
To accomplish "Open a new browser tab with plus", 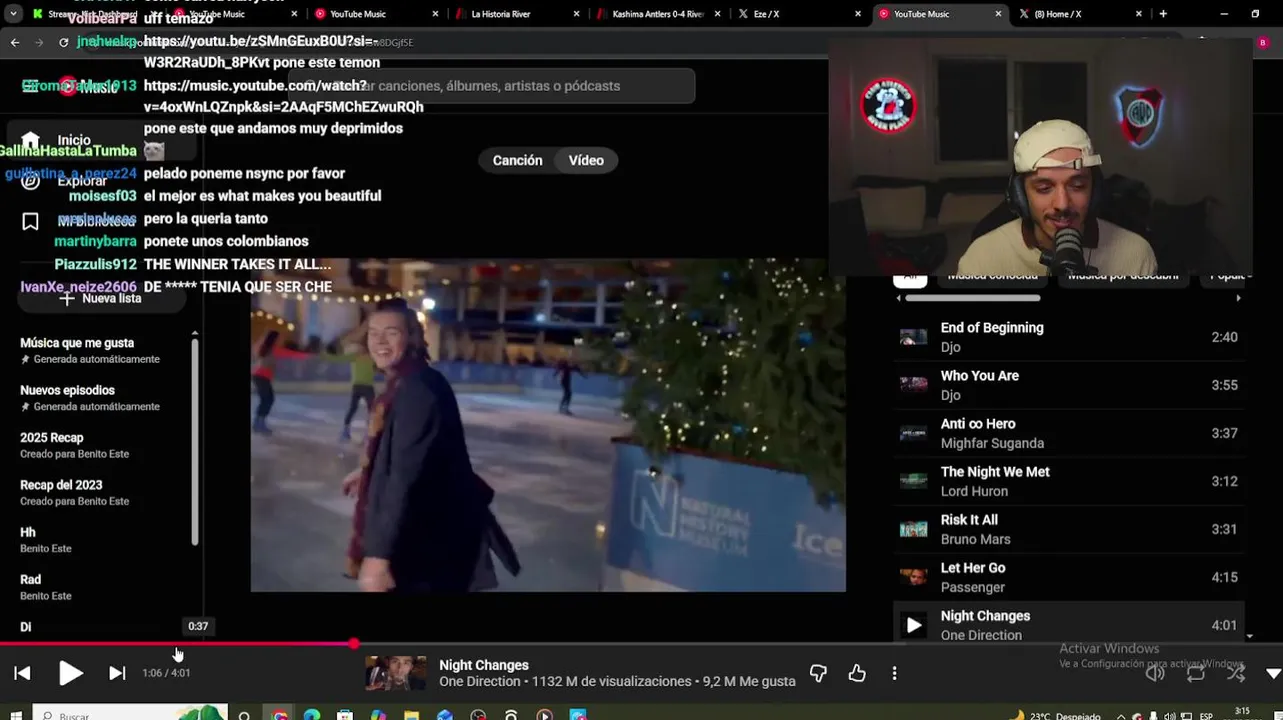I will pos(1162,14).
